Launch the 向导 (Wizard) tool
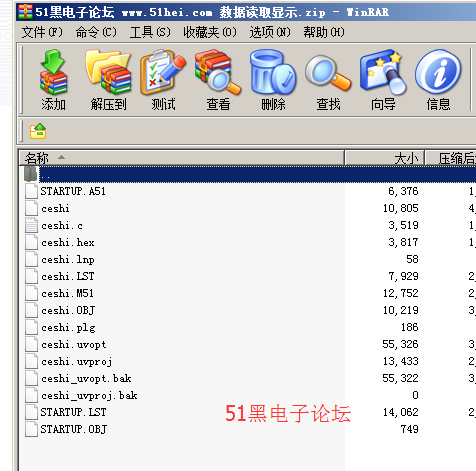Viewport: 476px width, 471px height. click(383, 80)
